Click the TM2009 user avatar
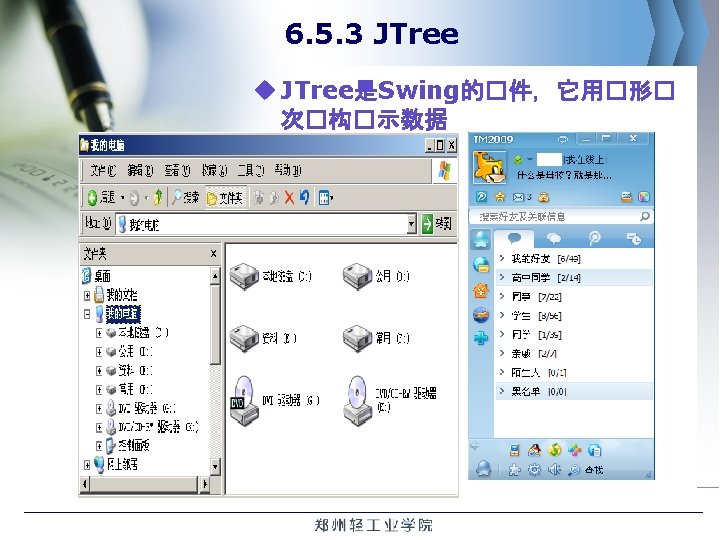The height and width of the screenshot is (540, 720). (489, 167)
